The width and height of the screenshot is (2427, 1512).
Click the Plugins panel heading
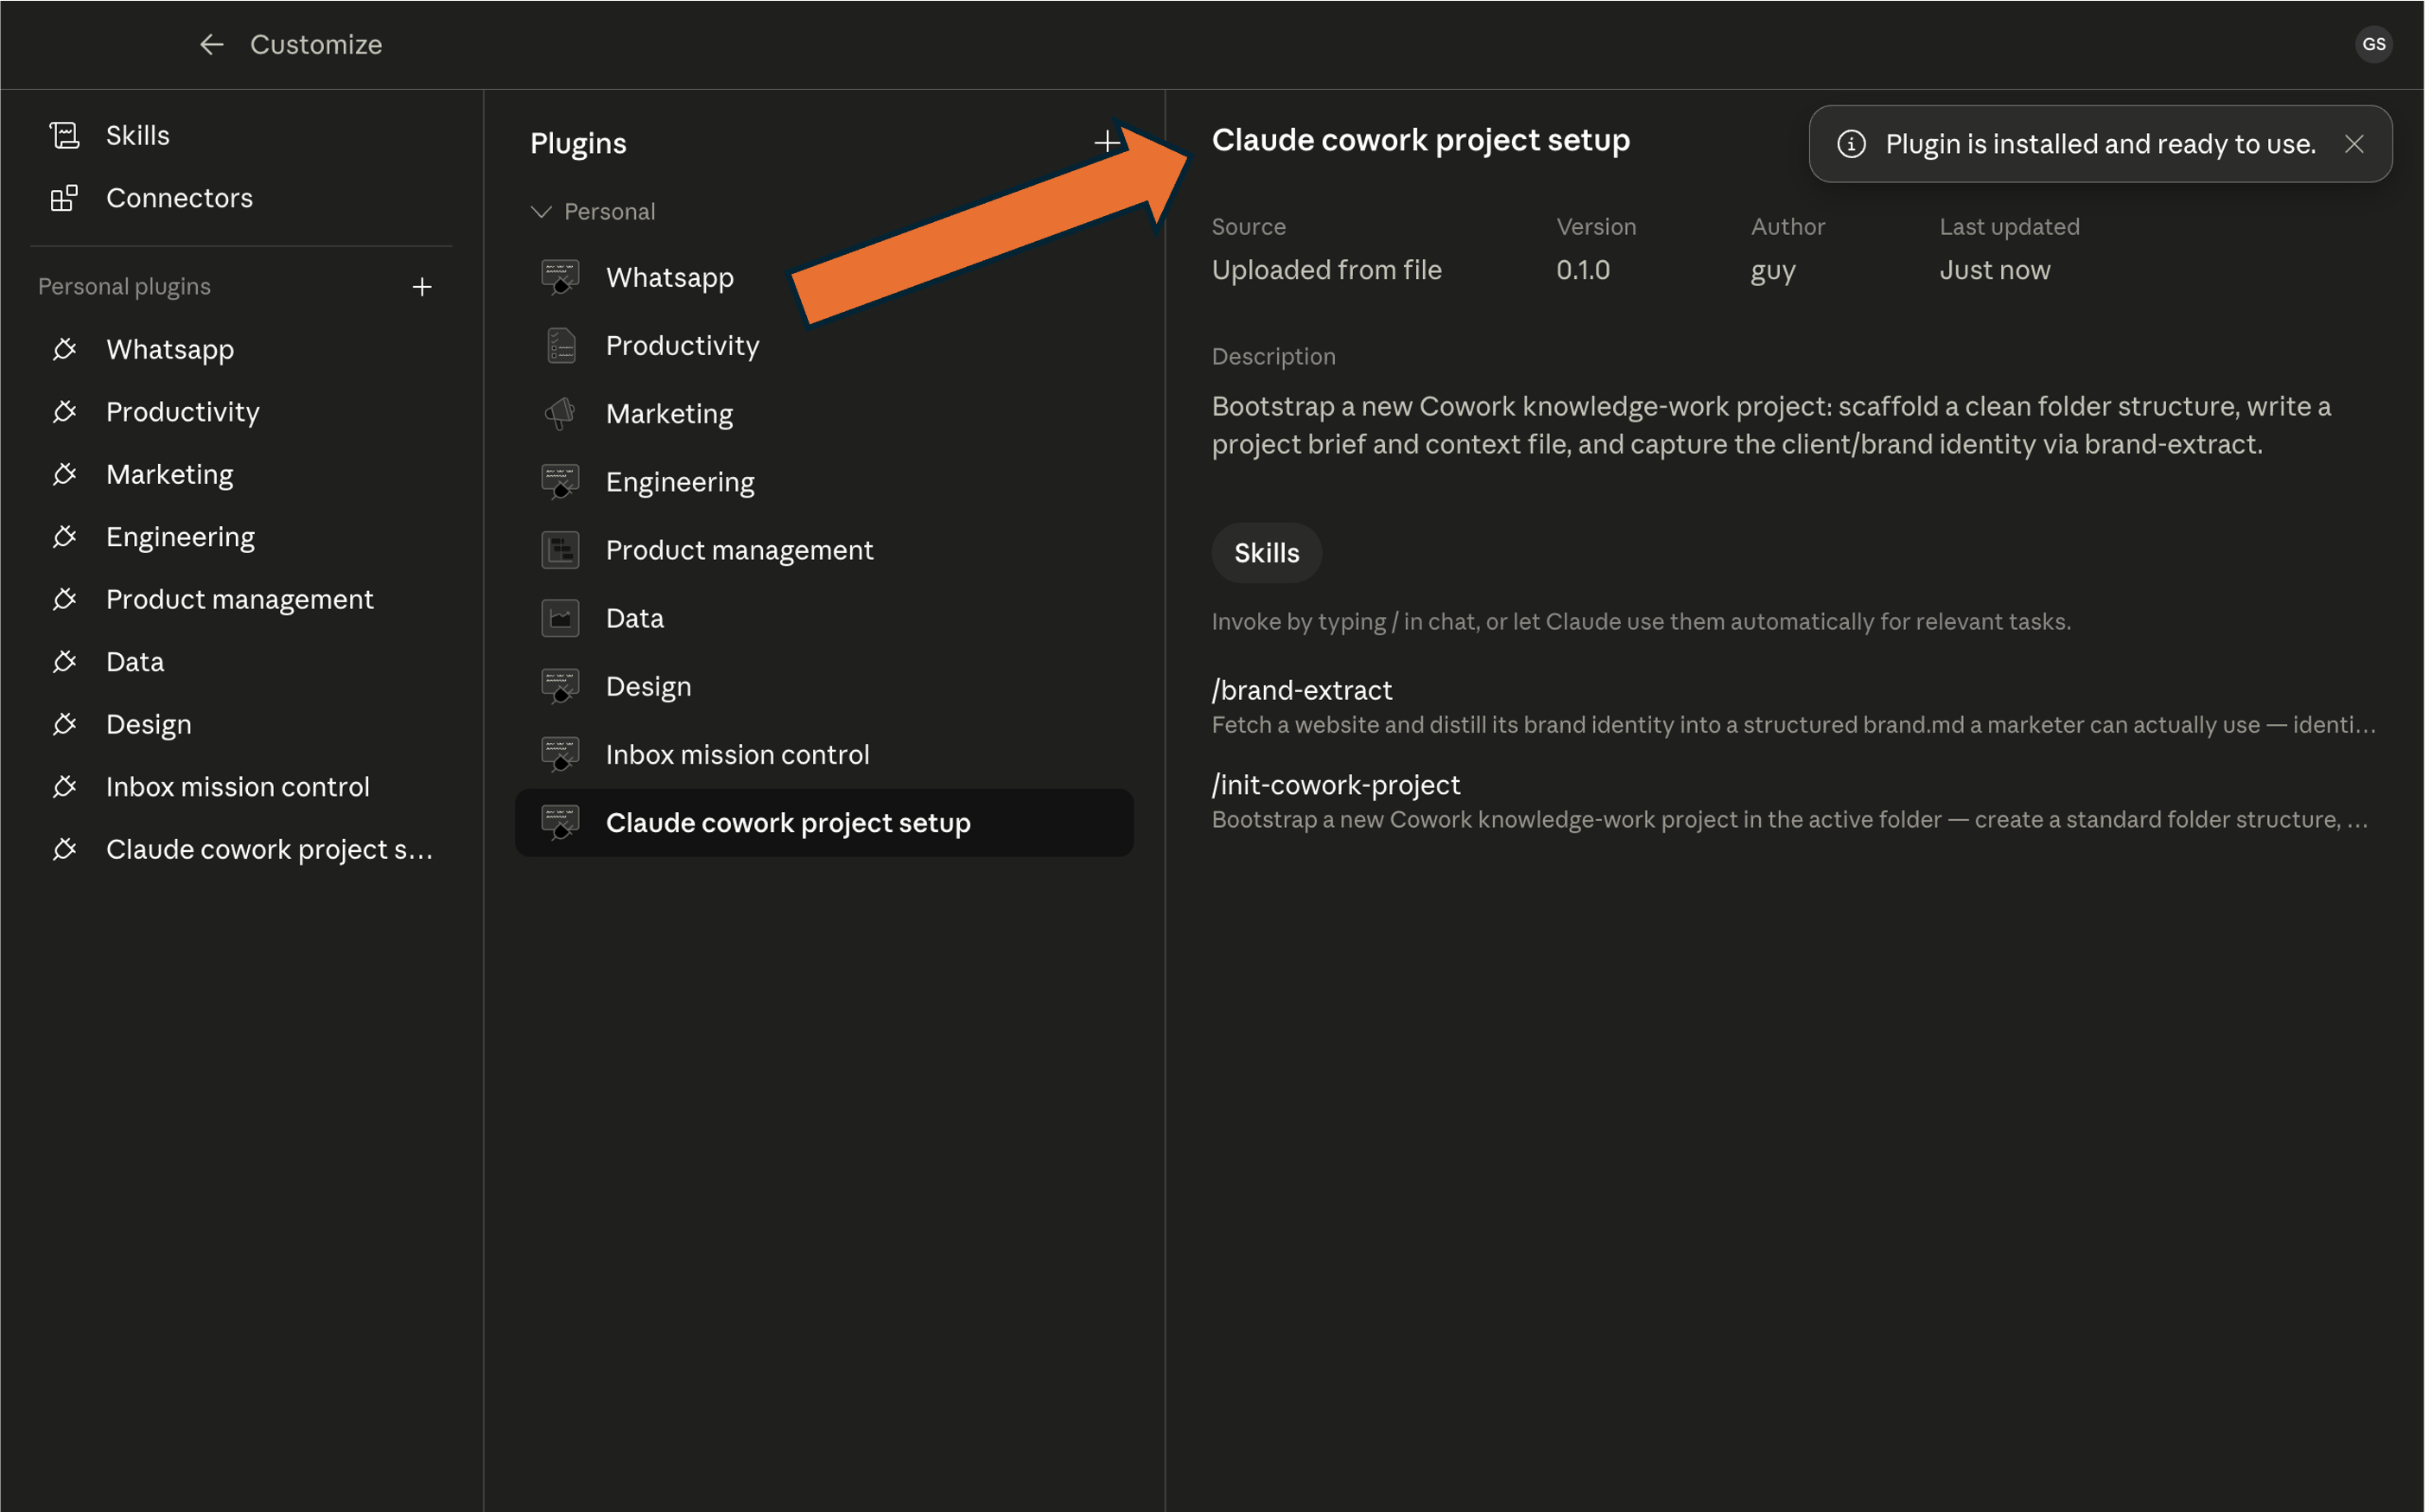click(x=578, y=143)
